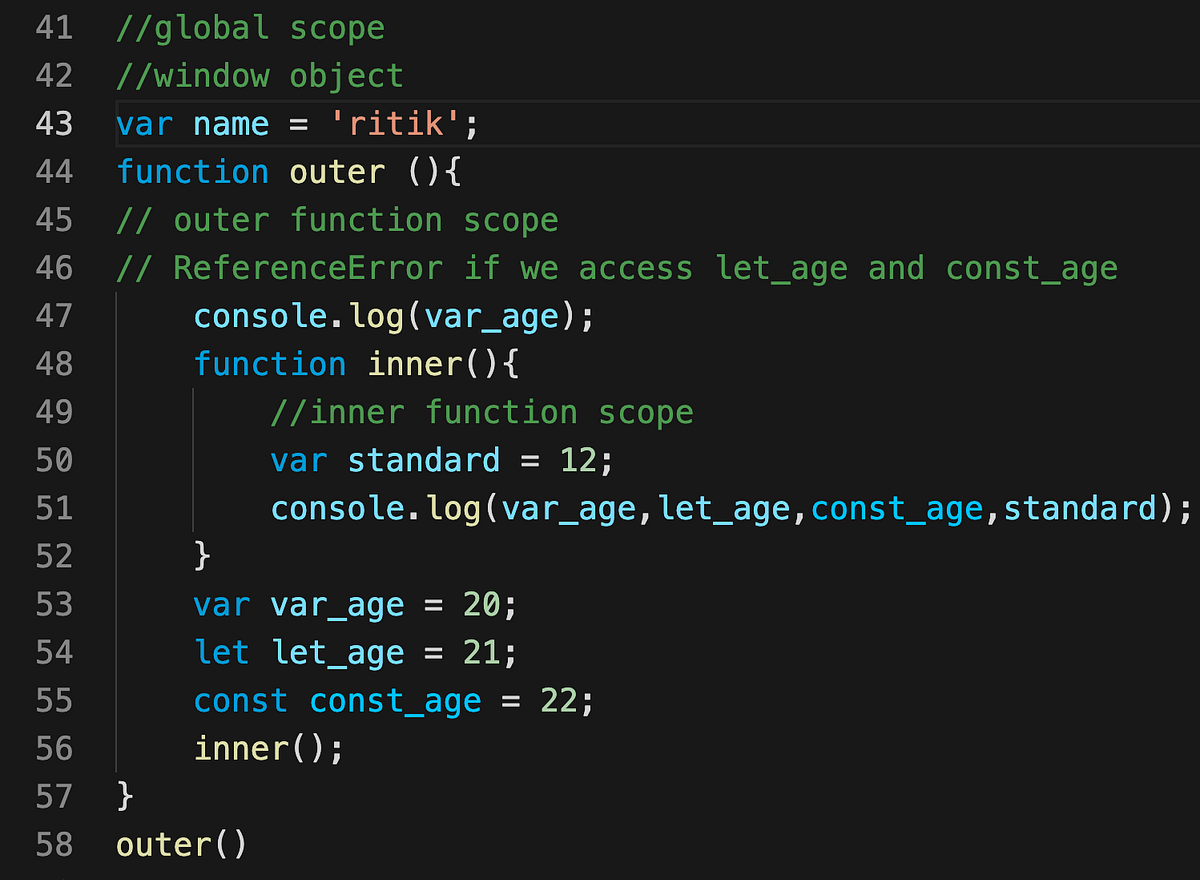Click the outer() call on line 58
Image resolution: width=1200 pixels, height=880 pixels.
(178, 844)
